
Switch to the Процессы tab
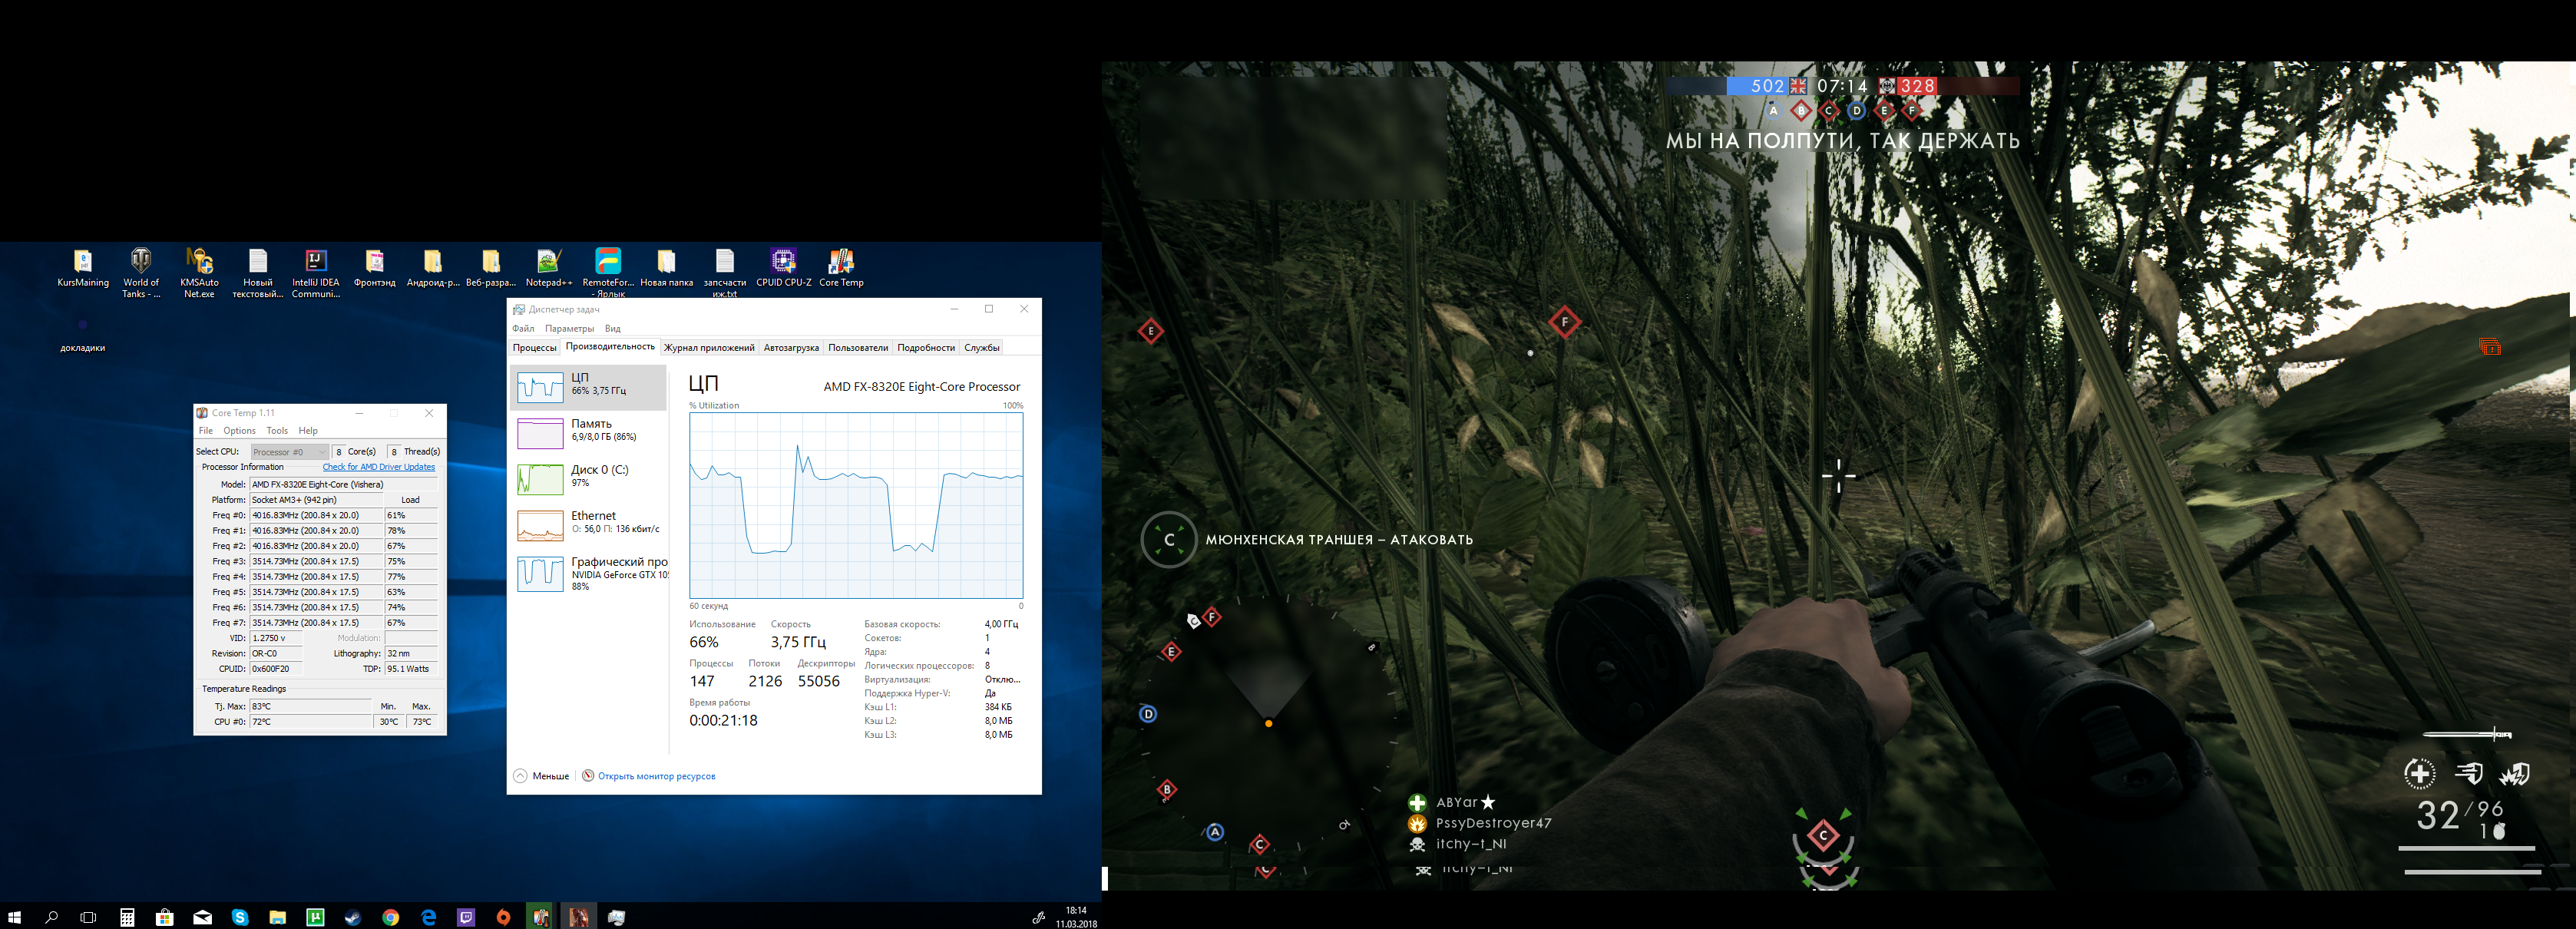(x=534, y=348)
